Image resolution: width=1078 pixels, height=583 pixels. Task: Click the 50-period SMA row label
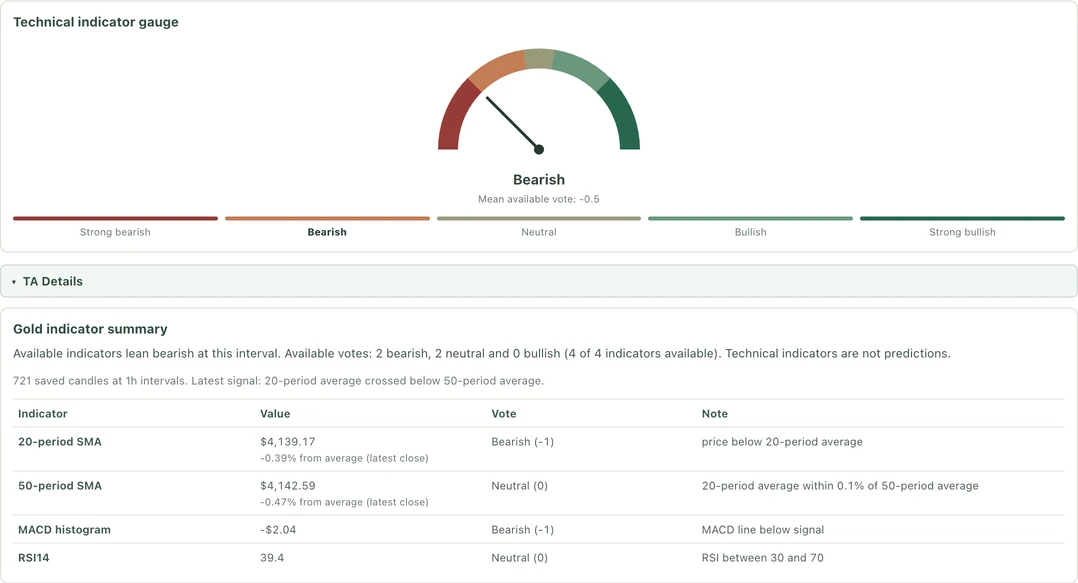coord(60,486)
